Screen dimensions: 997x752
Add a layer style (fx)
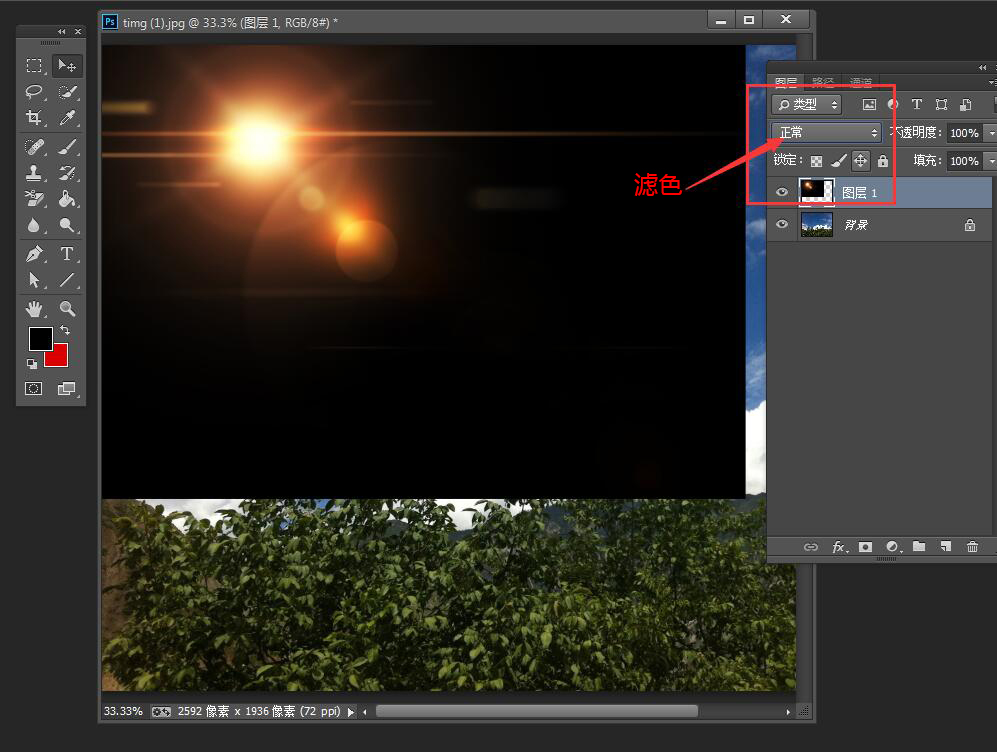click(x=840, y=547)
